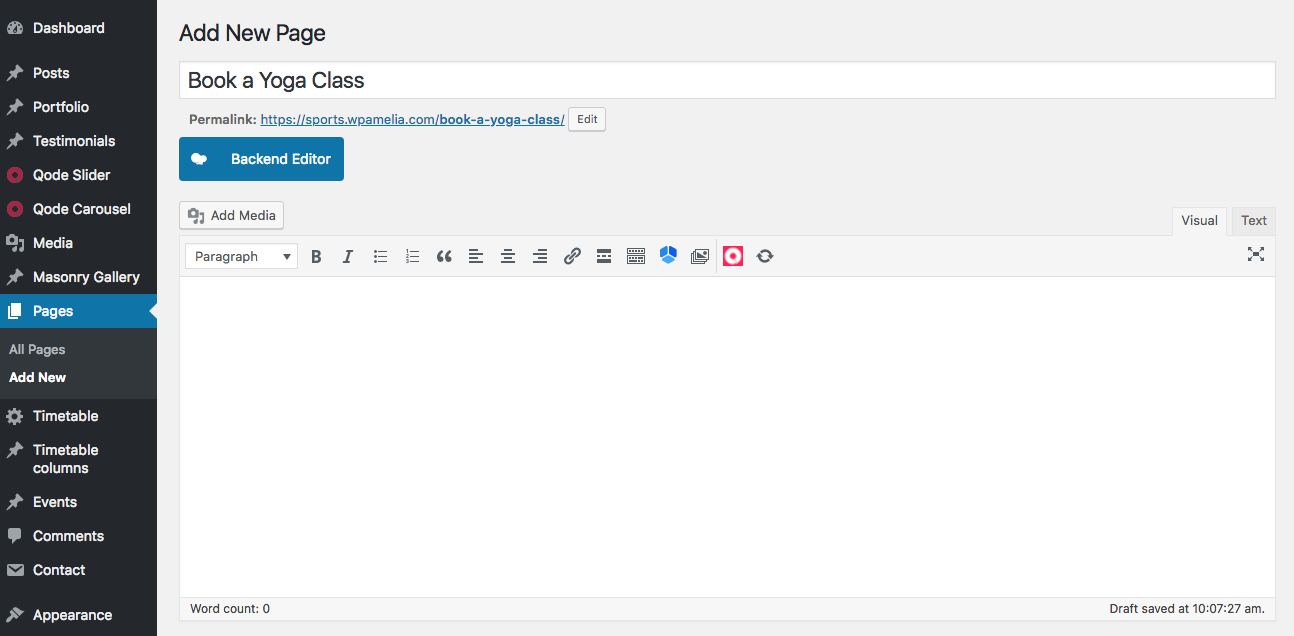Align text right

tap(540, 256)
